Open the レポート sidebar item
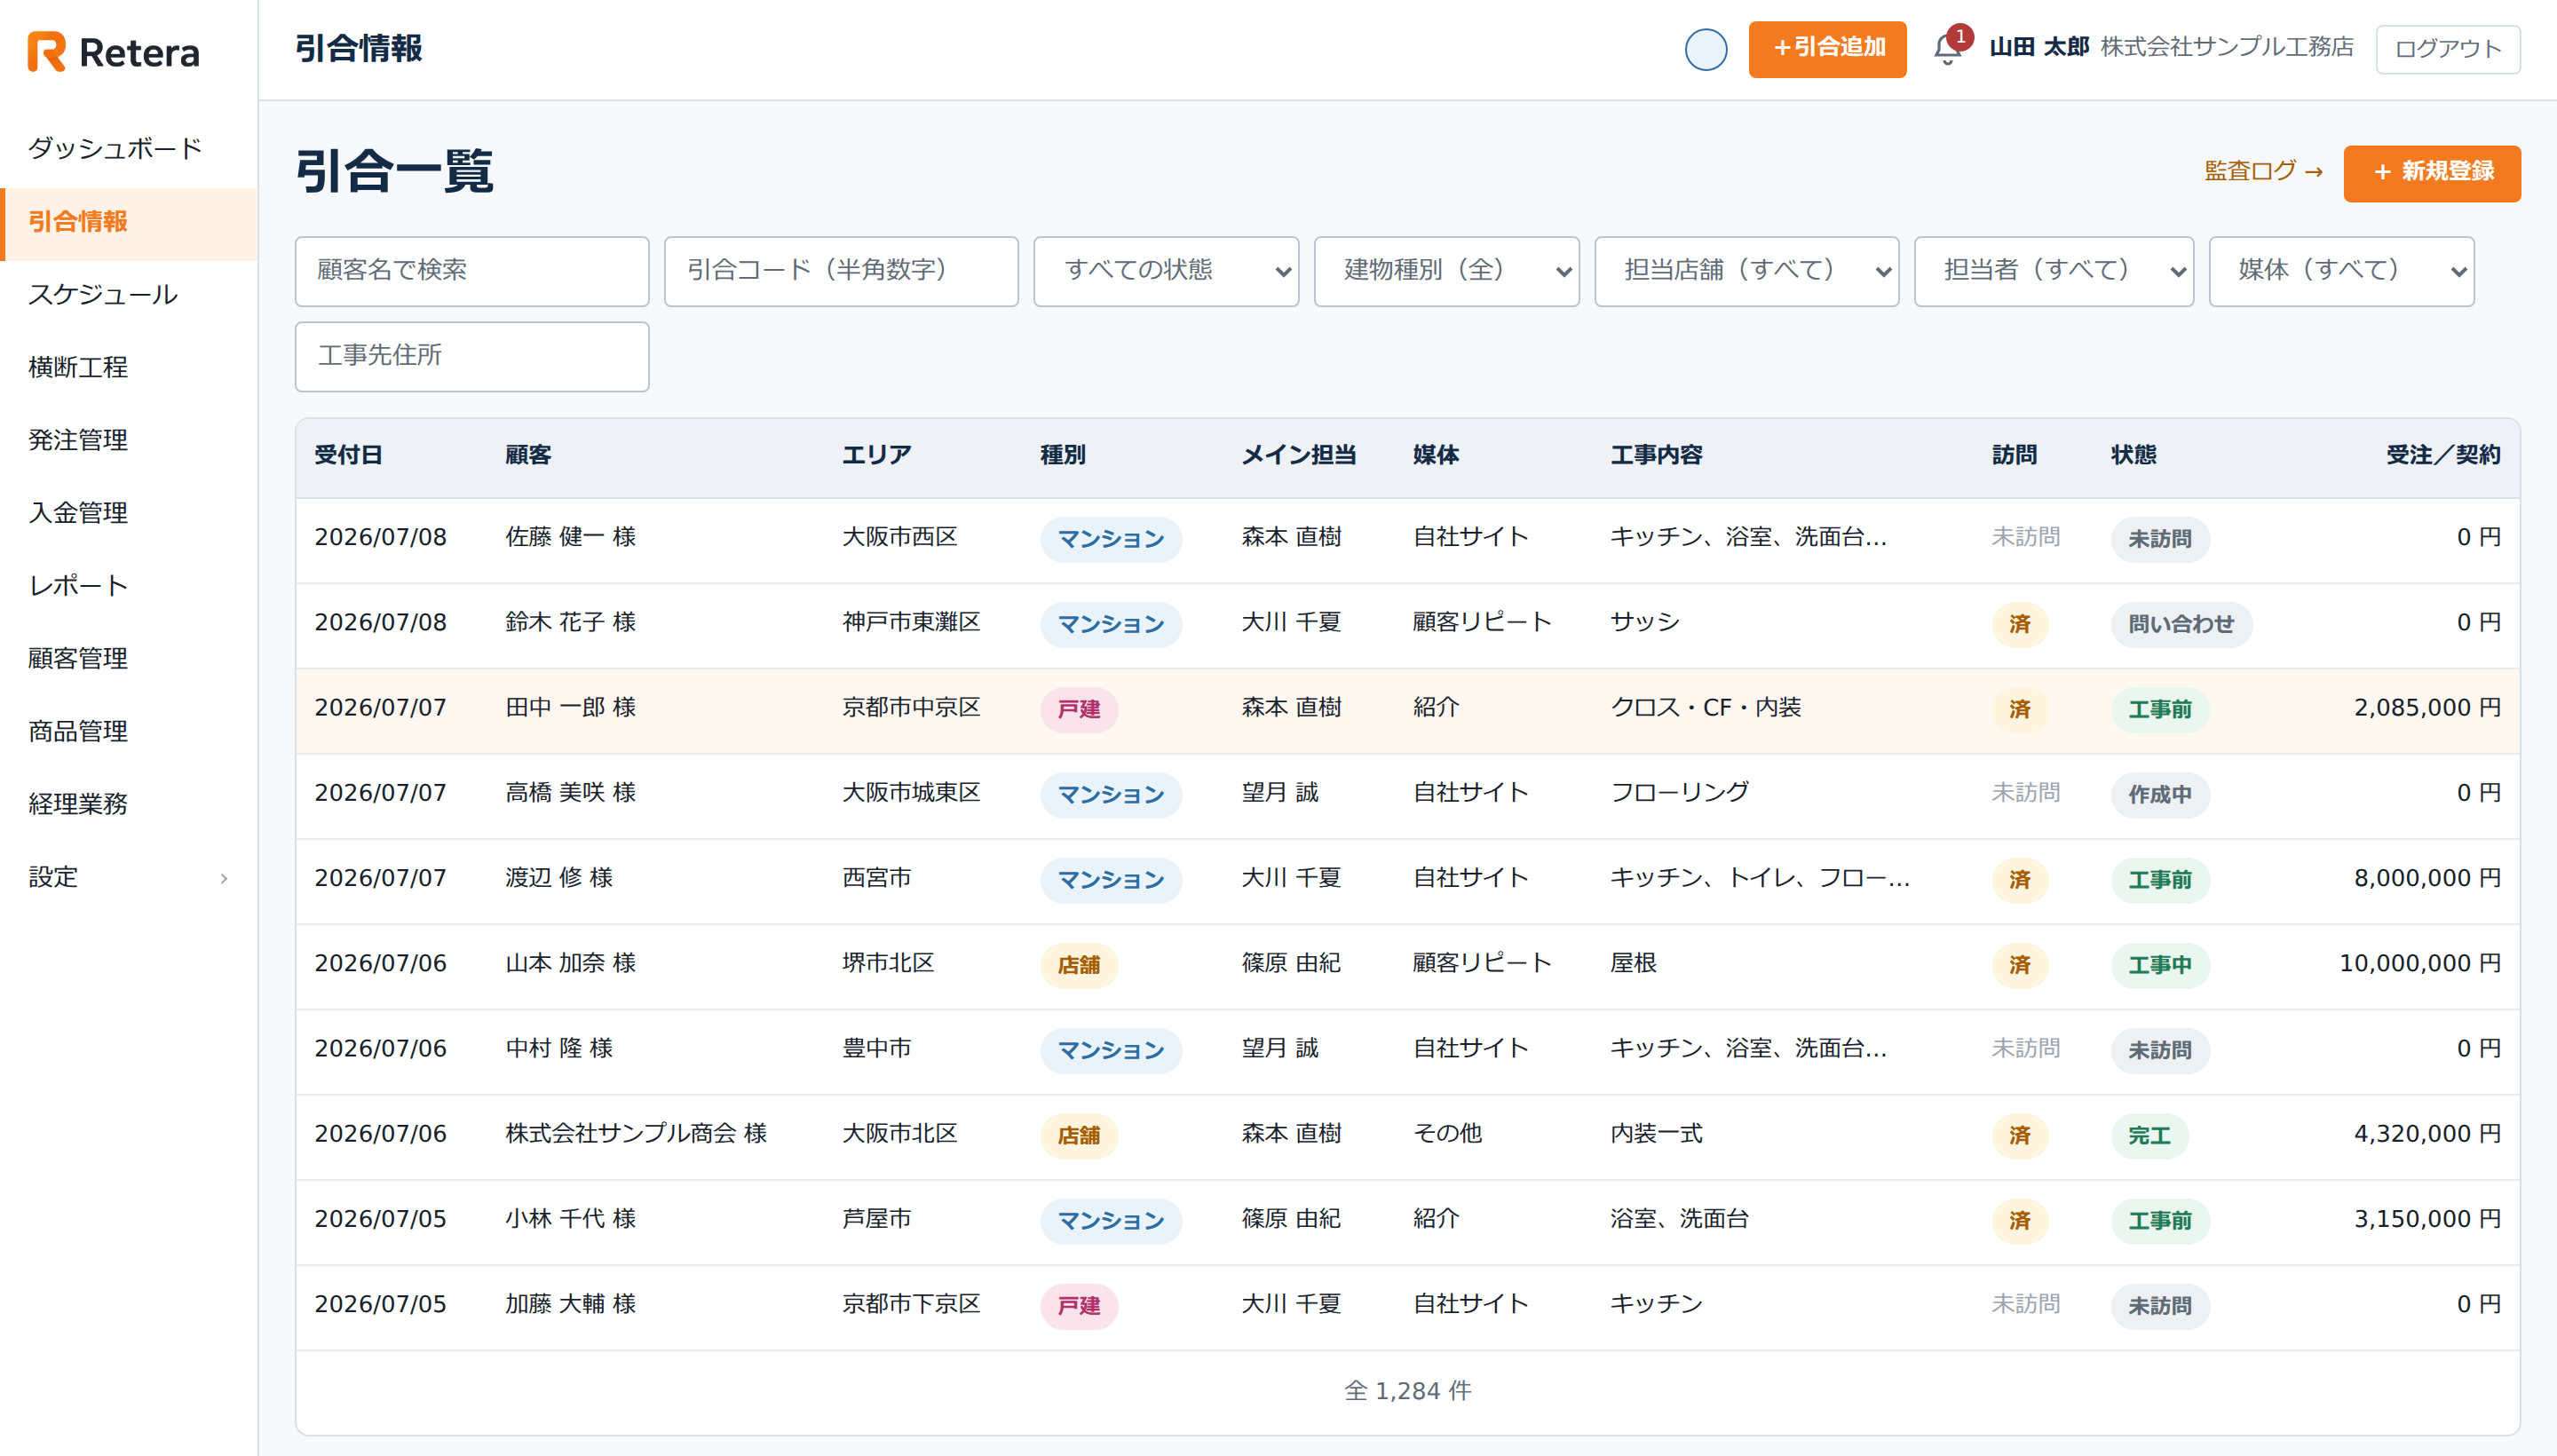 coord(129,586)
